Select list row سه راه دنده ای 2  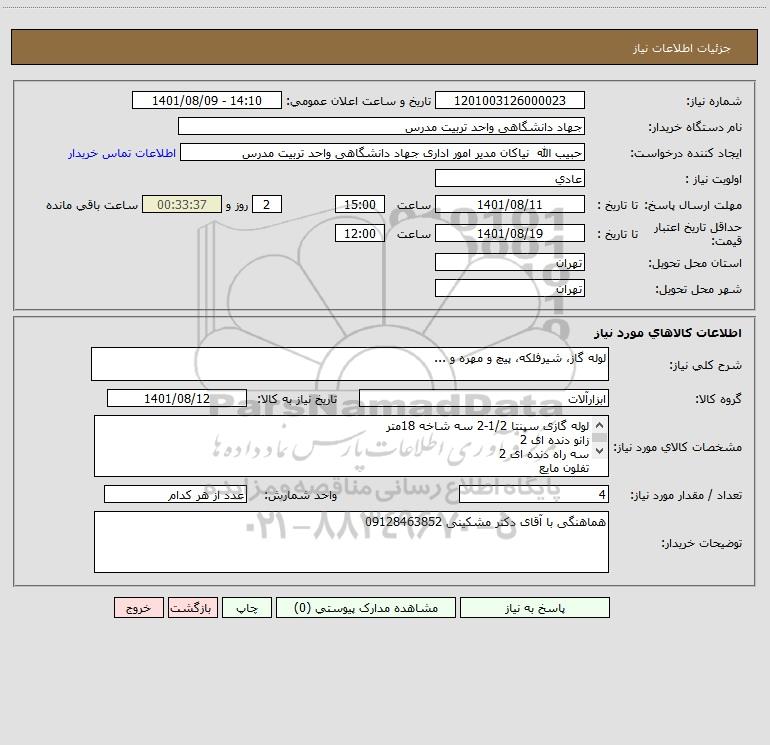(544, 454)
